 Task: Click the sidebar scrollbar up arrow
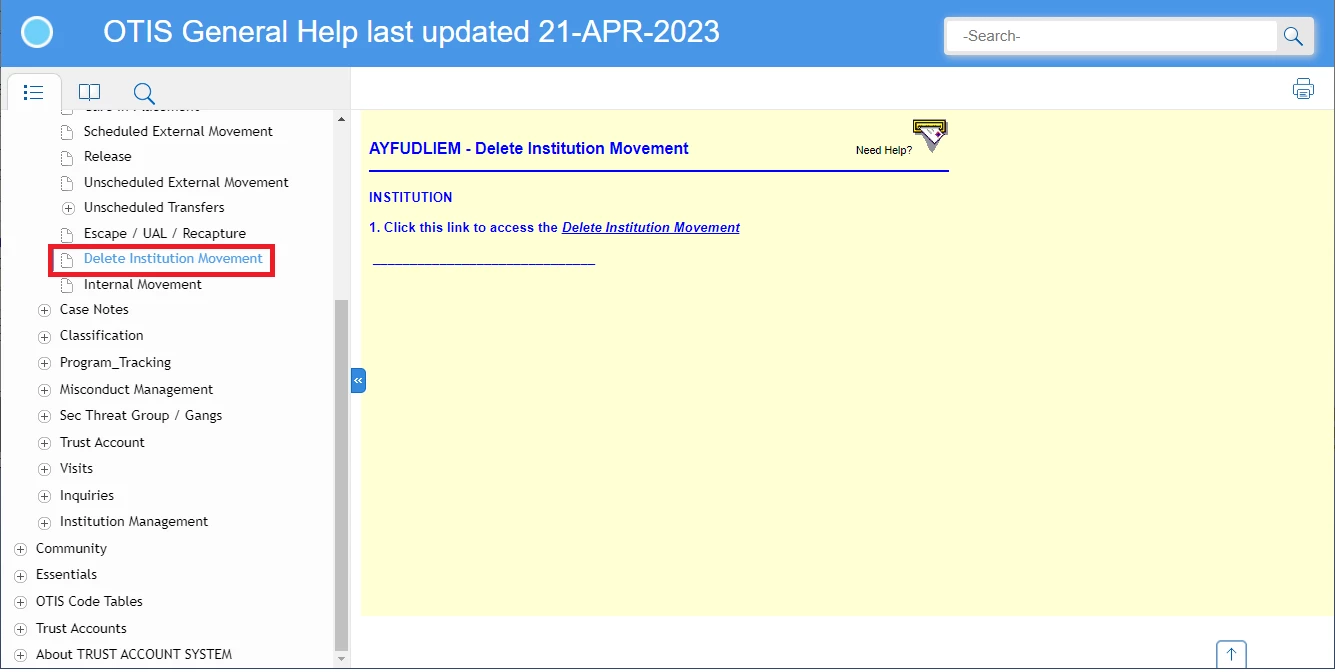(x=341, y=119)
